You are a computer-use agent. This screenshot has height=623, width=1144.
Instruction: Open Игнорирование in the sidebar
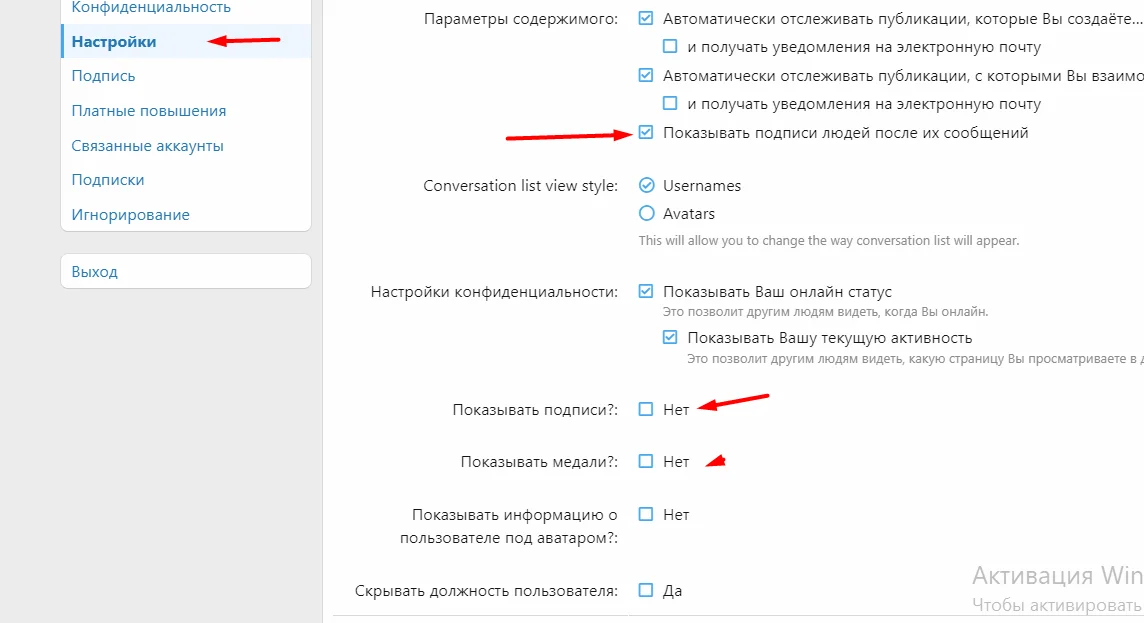pyautogui.click(x=131, y=215)
